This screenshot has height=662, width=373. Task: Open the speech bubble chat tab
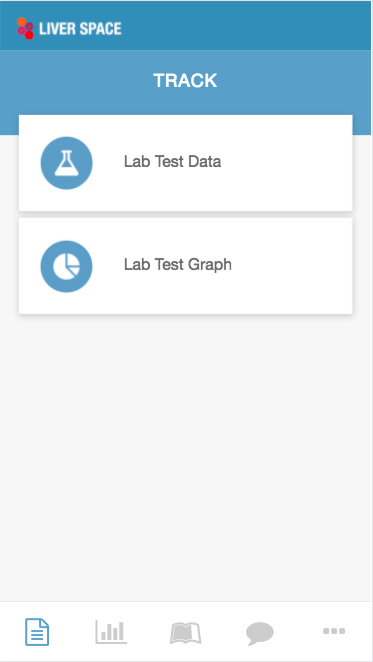pyautogui.click(x=260, y=633)
